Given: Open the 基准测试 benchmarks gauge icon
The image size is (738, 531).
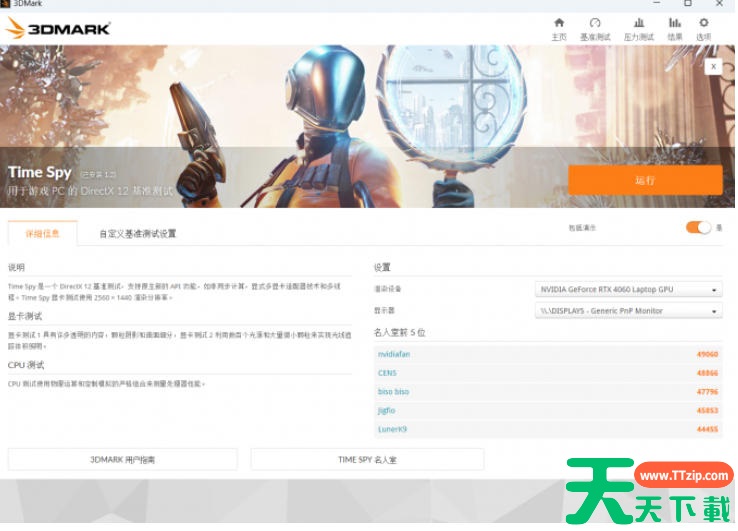Looking at the screenshot, I should pyautogui.click(x=595, y=28).
